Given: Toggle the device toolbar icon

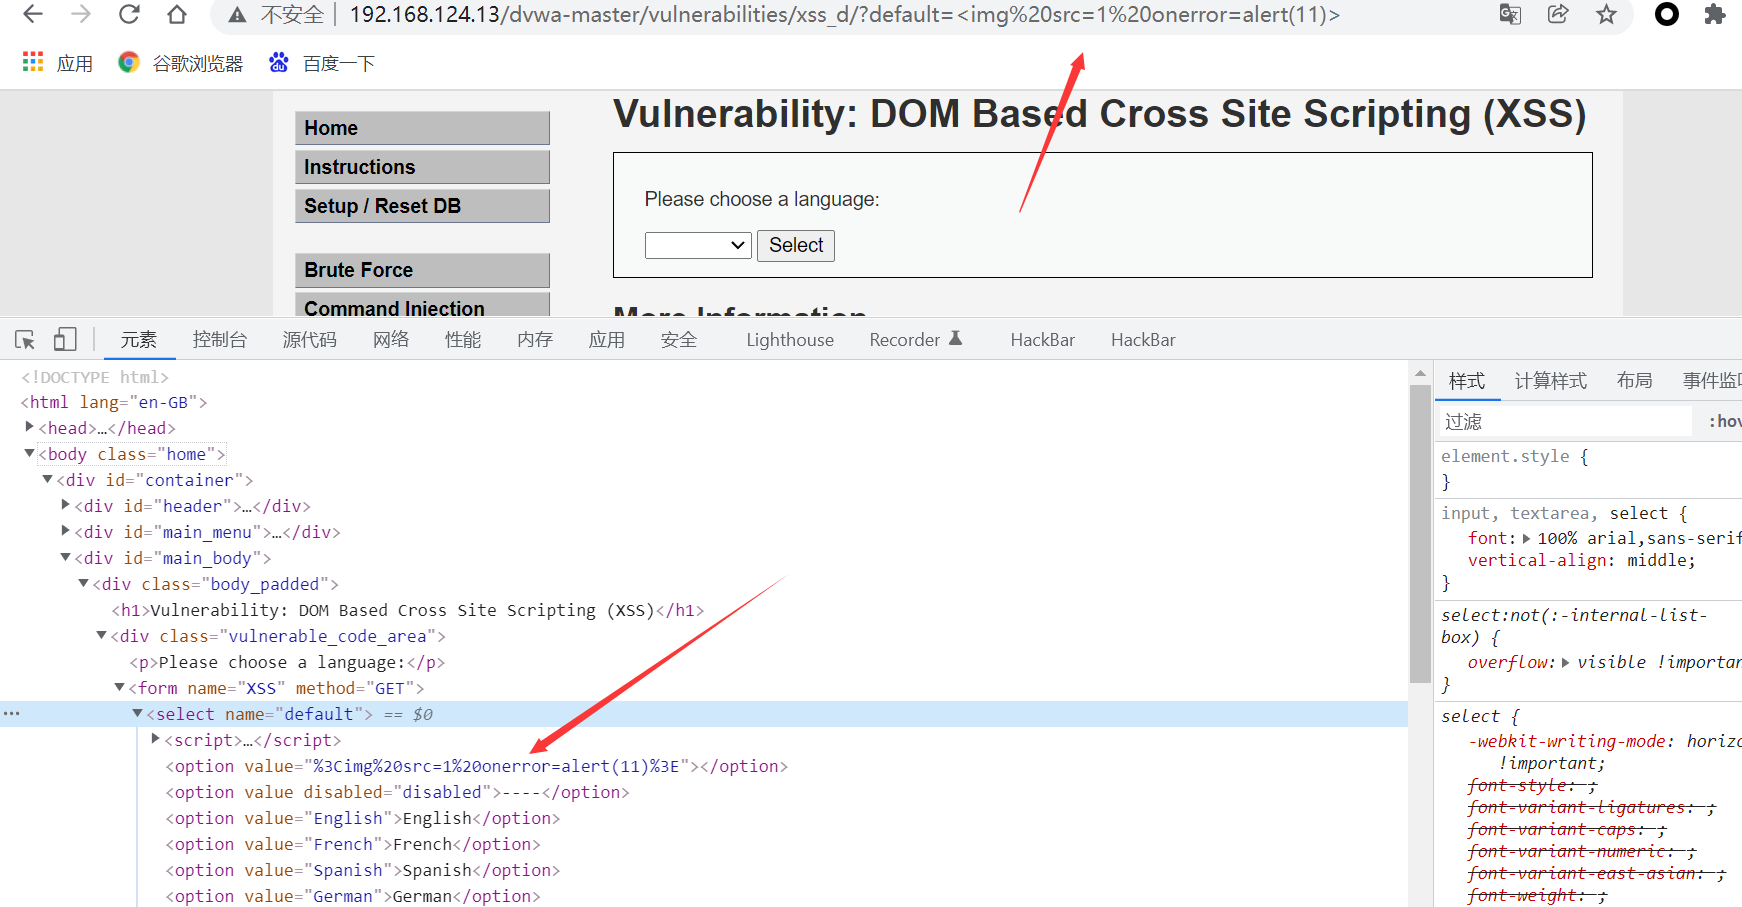Looking at the screenshot, I should [x=65, y=340].
